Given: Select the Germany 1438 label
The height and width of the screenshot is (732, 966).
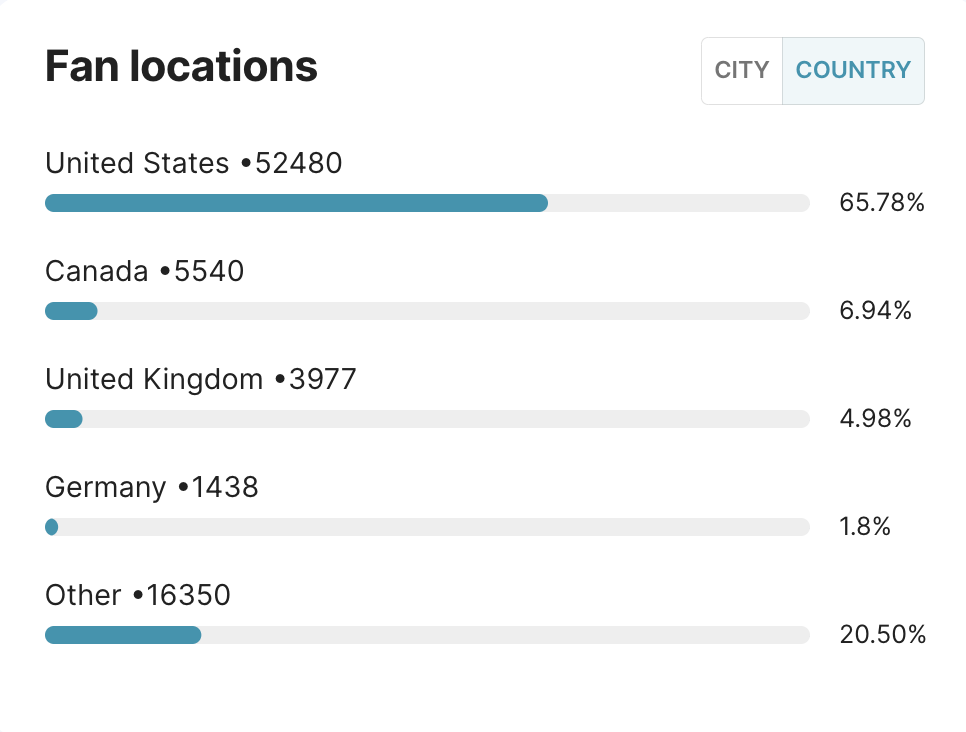Looking at the screenshot, I should (x=152, y=487).
